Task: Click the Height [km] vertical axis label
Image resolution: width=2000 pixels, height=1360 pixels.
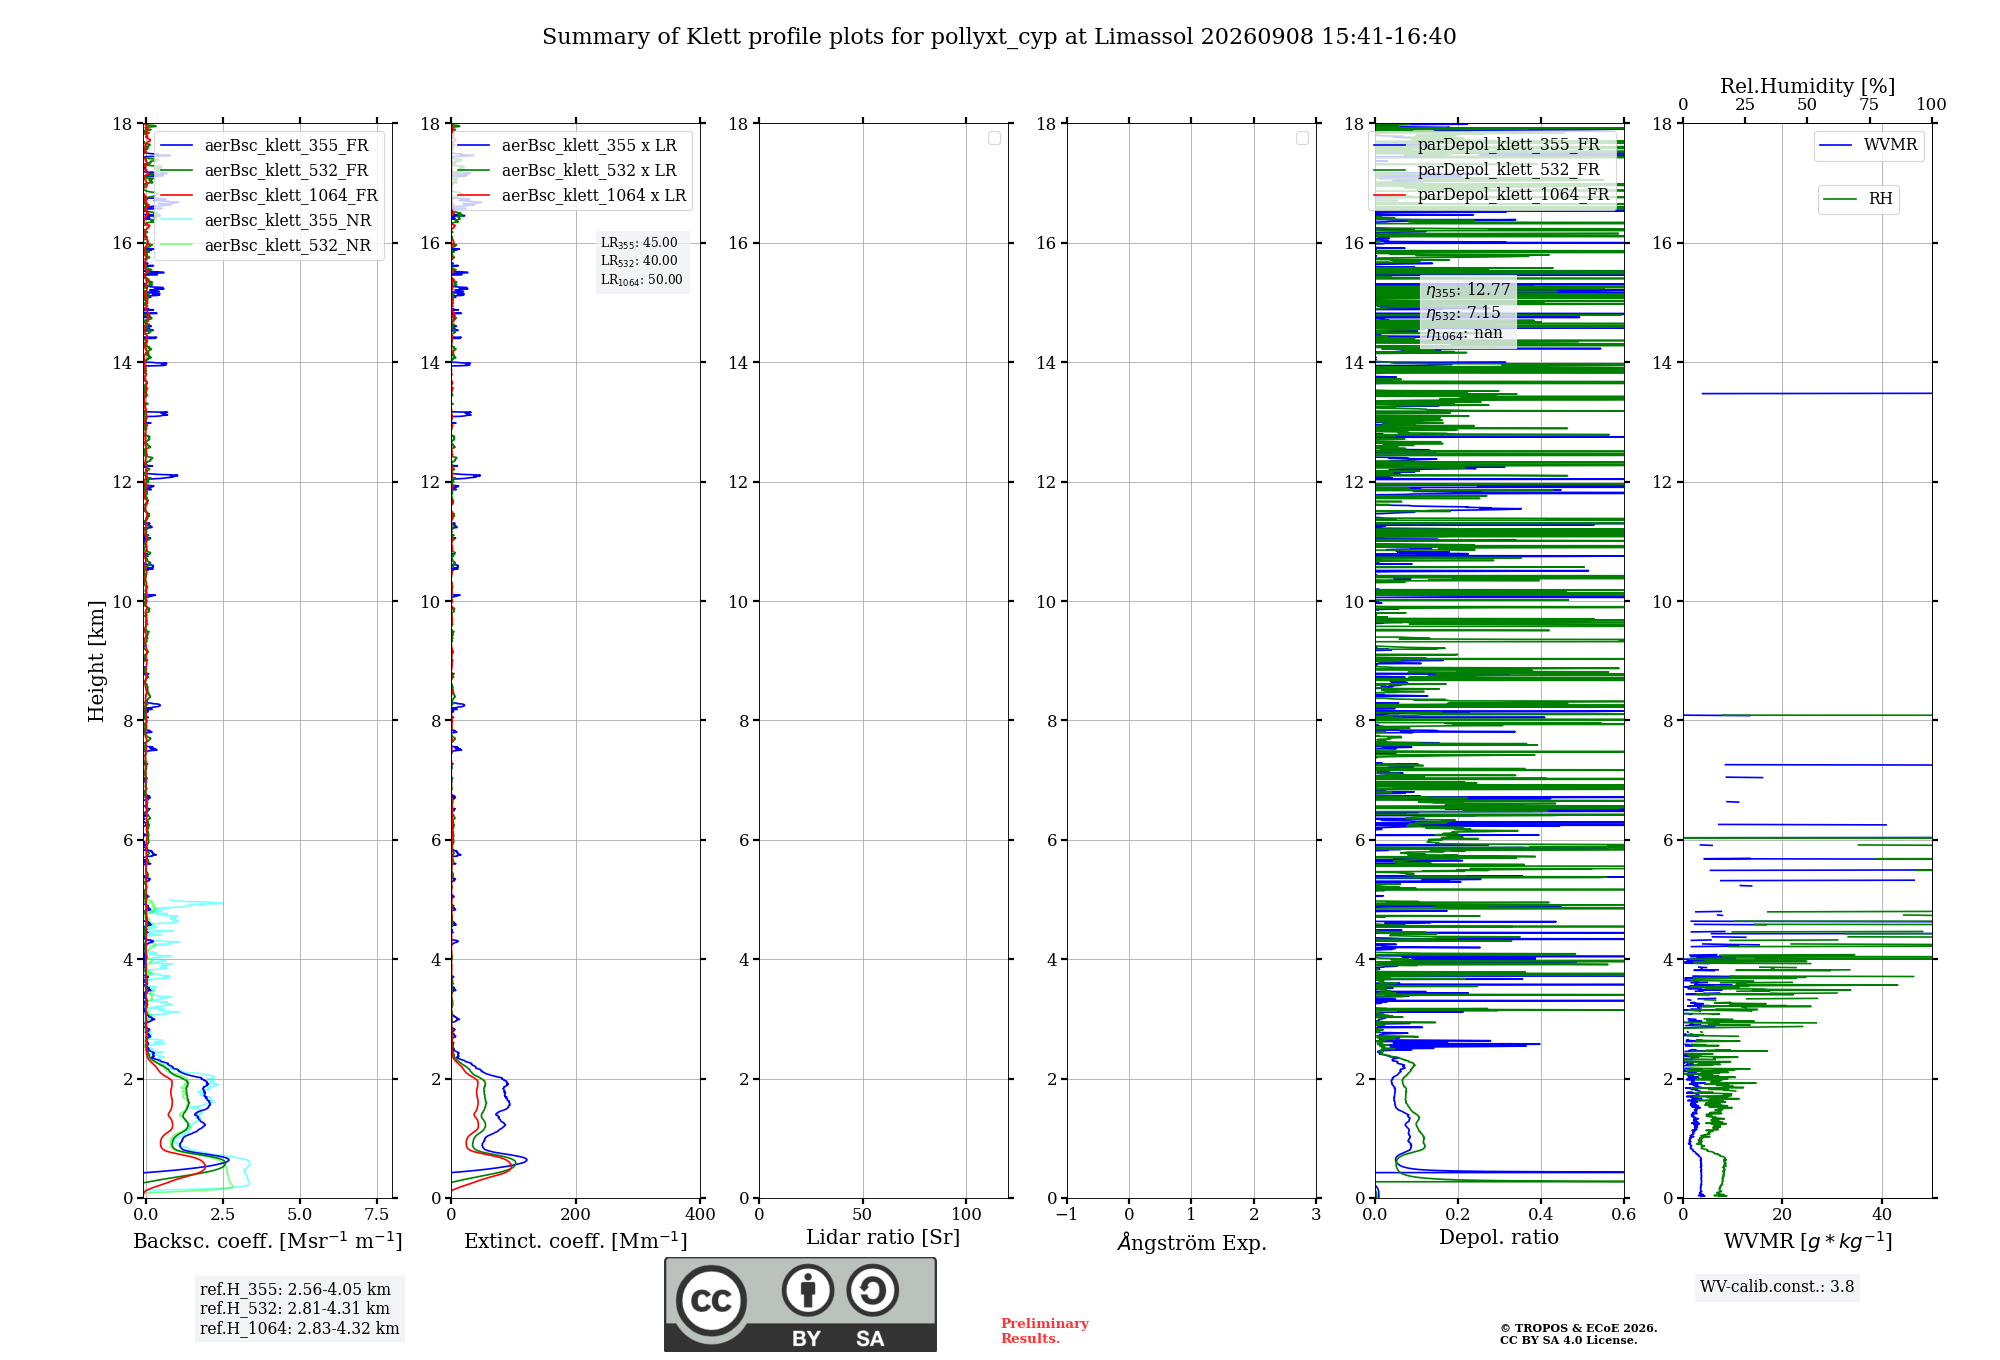Action: click(96, 661)
